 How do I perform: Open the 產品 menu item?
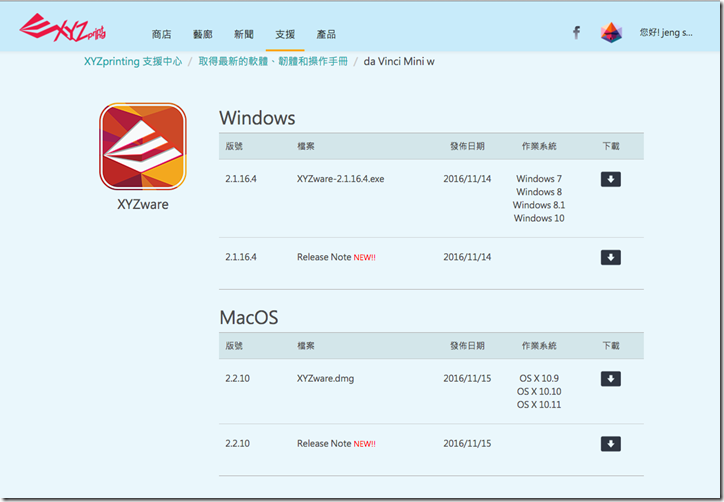pyautogui.click(x=326, y=34)
